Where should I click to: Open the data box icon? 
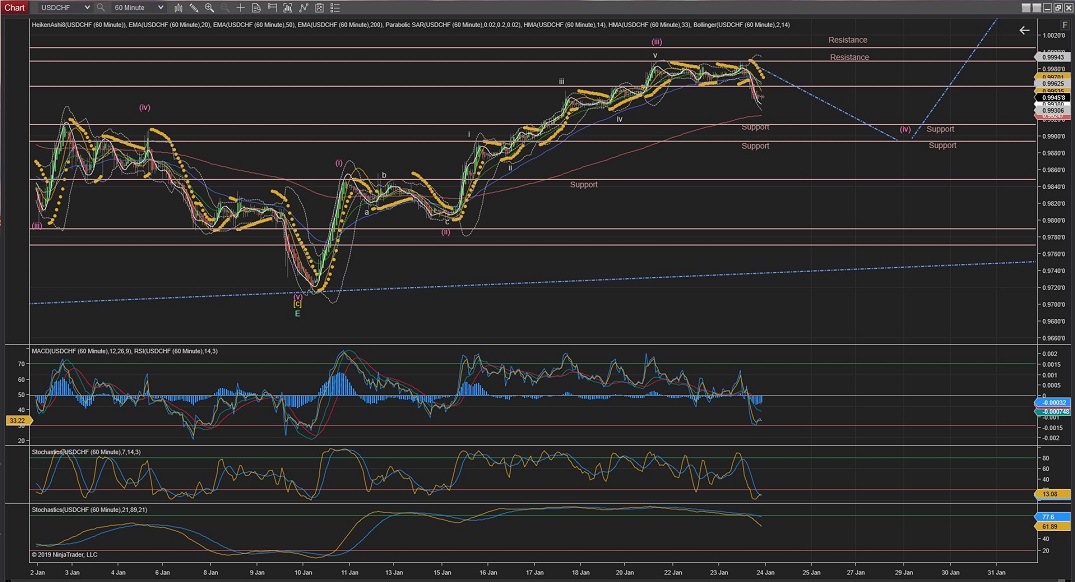point(256,8)
